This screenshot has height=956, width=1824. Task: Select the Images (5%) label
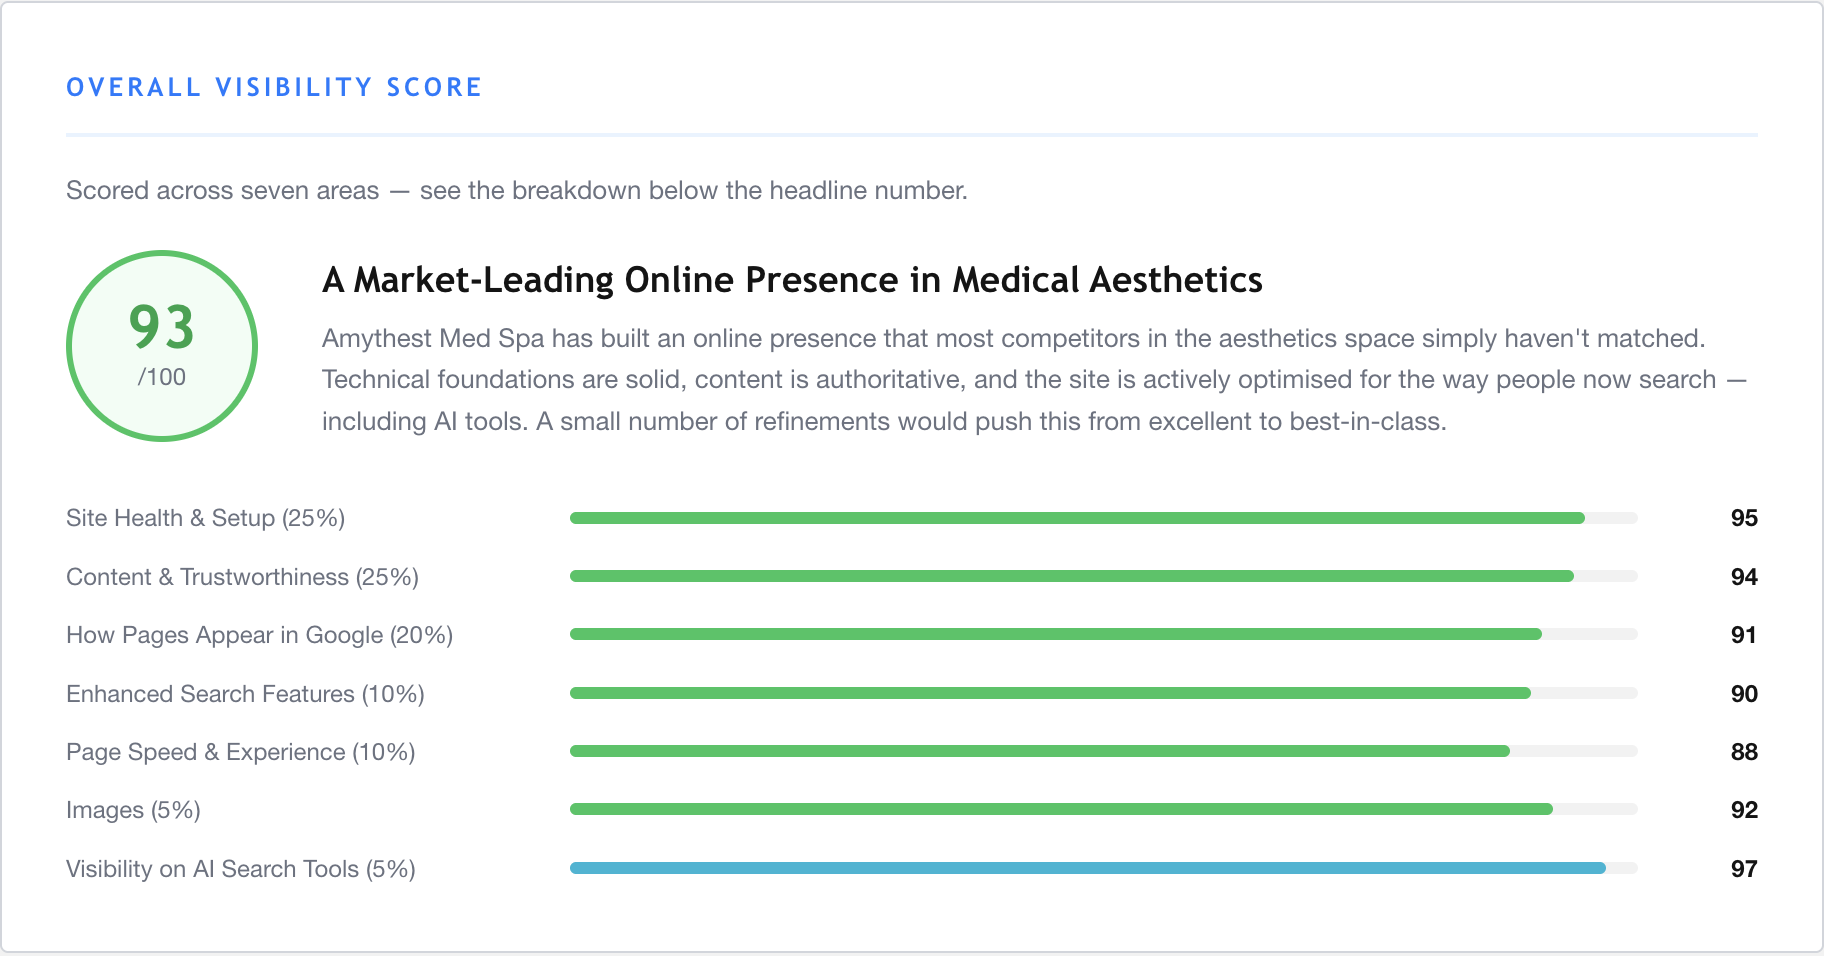pyautogui.click(x=133, y=810)
